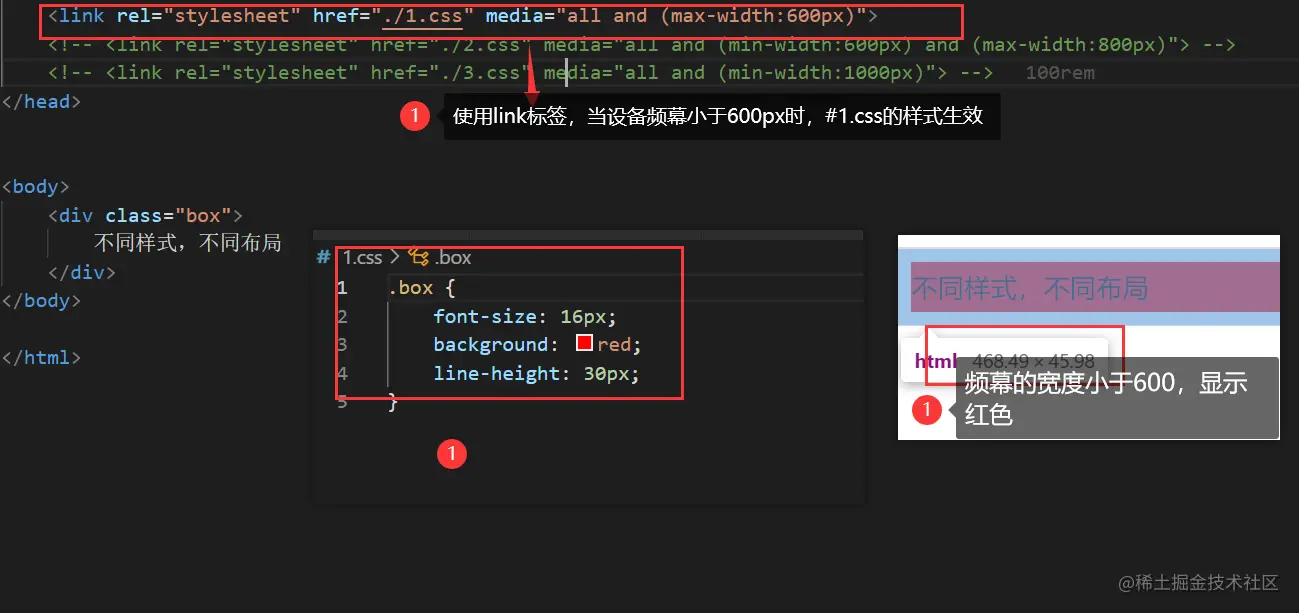Open the 1.css breadcrumb item
Screen dimensions: 1299x613
(x=362, y=258)
